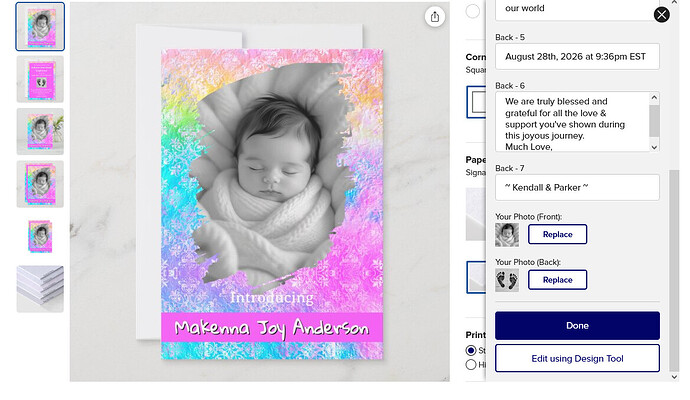The width and height of the screenshot is (690, 400).
Task: Click the 'our world' text field
Action: tap(577, 9)
